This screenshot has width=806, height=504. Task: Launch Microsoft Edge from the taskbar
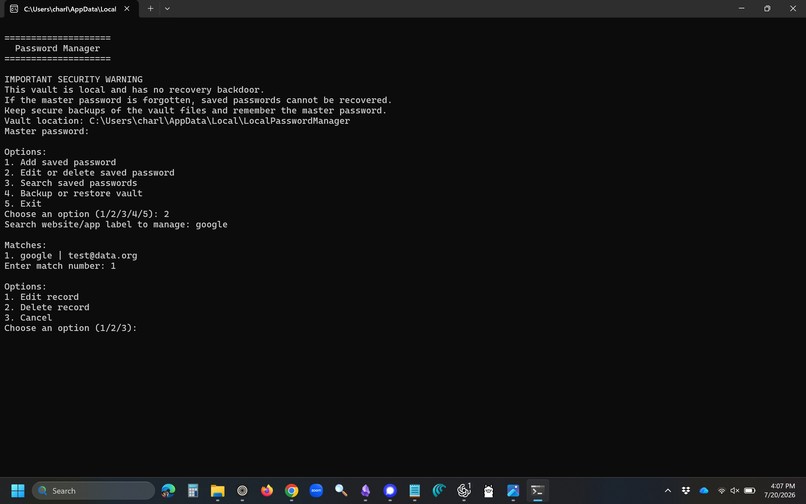pyautogui.click(x=168, y=491)
